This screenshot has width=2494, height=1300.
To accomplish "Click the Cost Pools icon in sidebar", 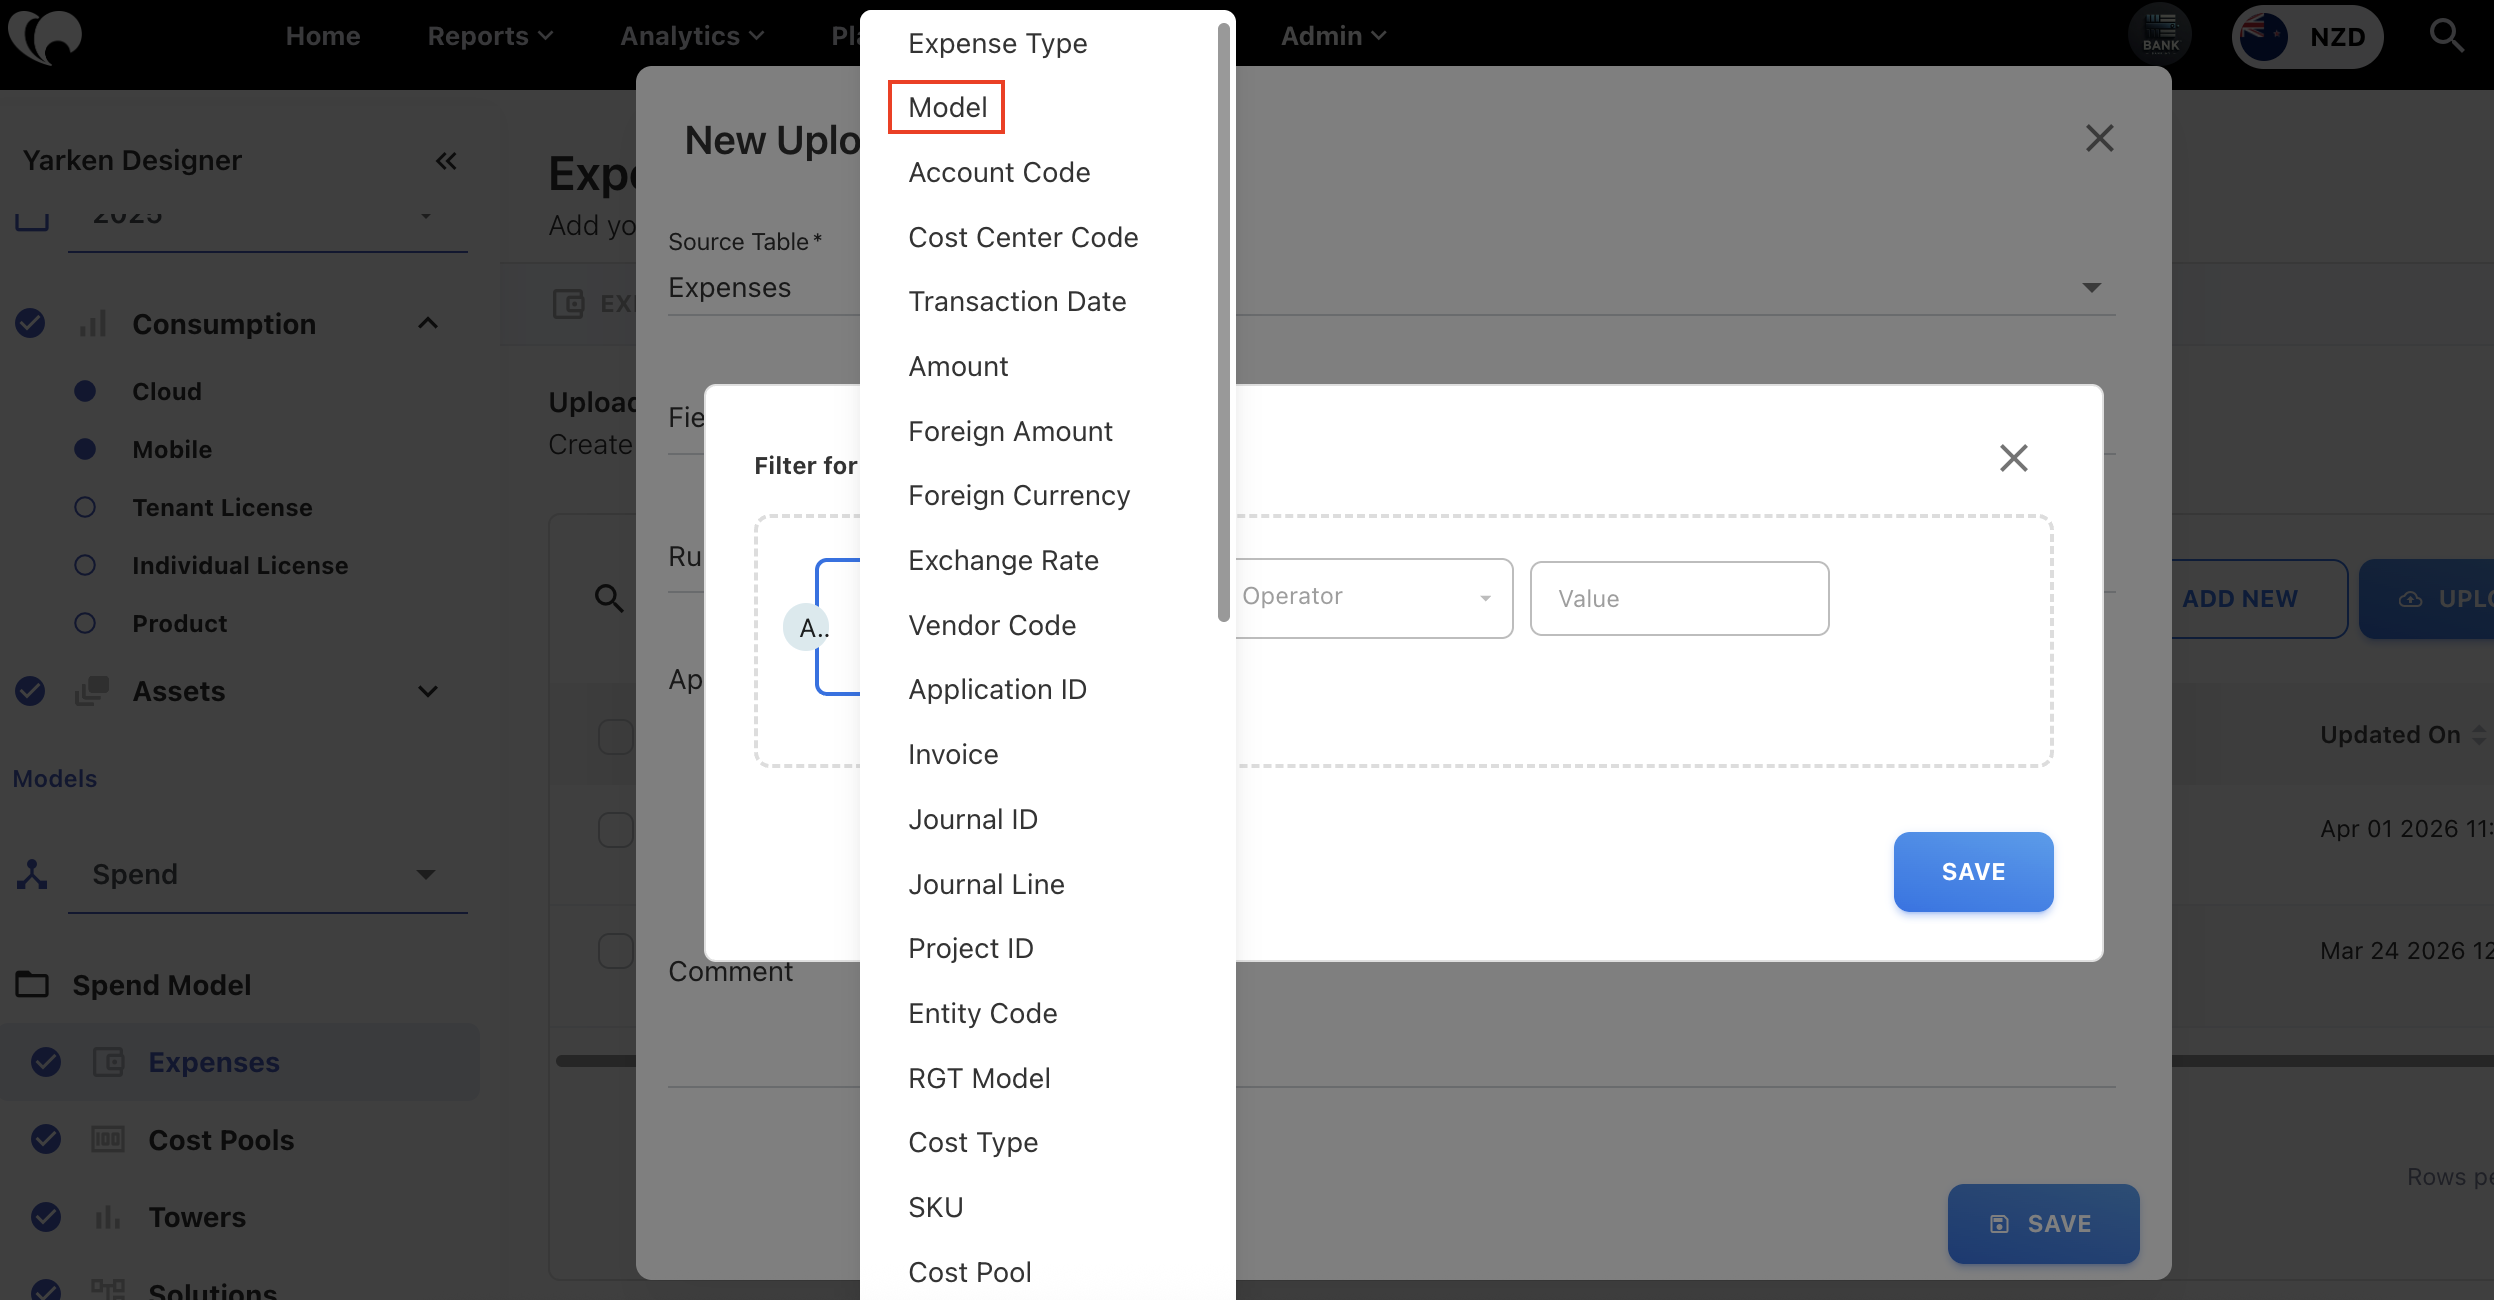I will 108,1140.
